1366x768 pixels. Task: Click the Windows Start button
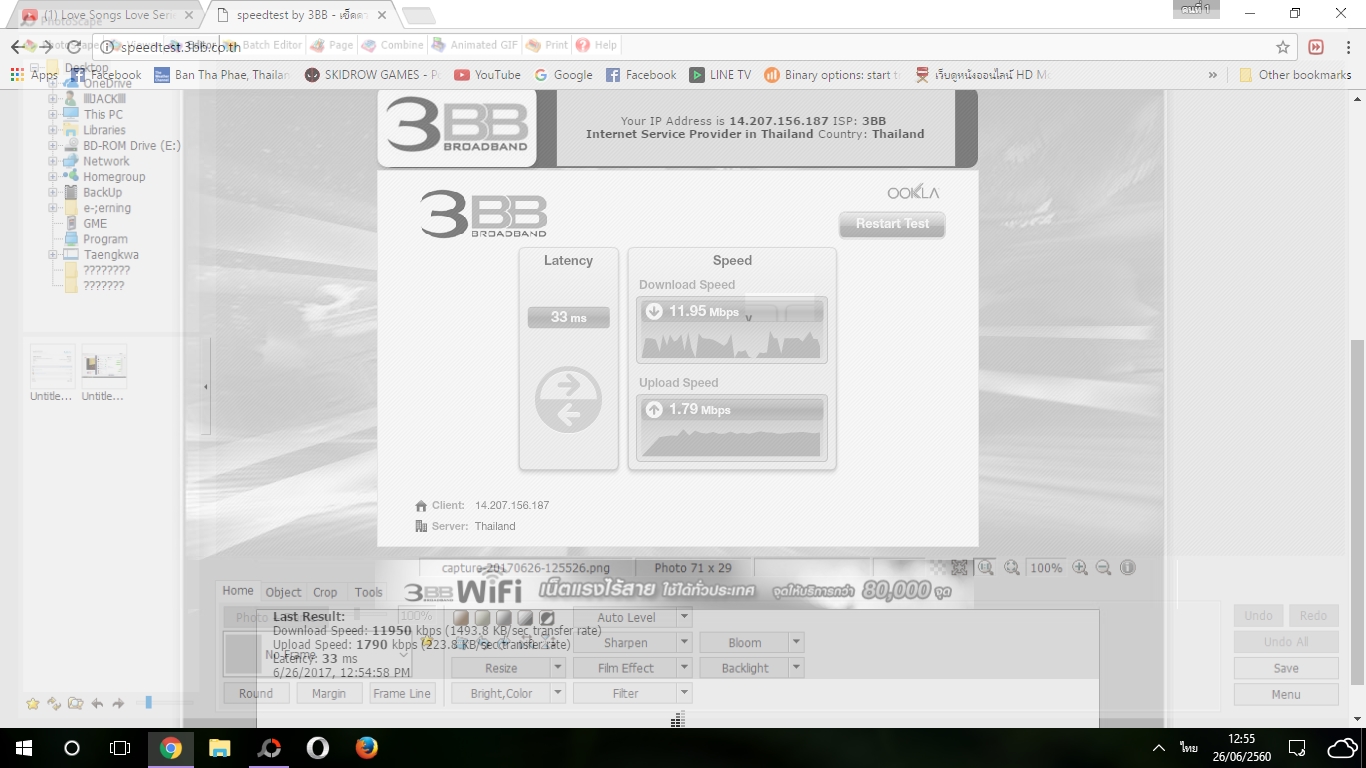pyautogui.click(x=24, y=748)
